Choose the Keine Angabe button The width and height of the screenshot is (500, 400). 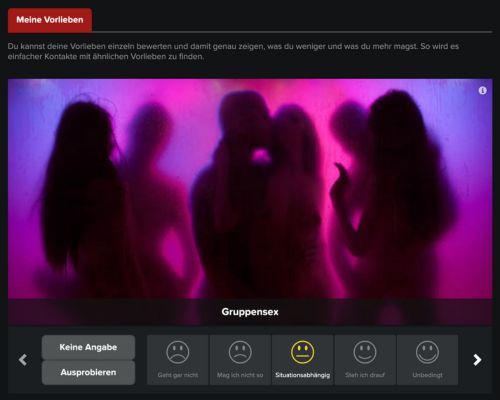pyautogui.click(x=88, y=347)
